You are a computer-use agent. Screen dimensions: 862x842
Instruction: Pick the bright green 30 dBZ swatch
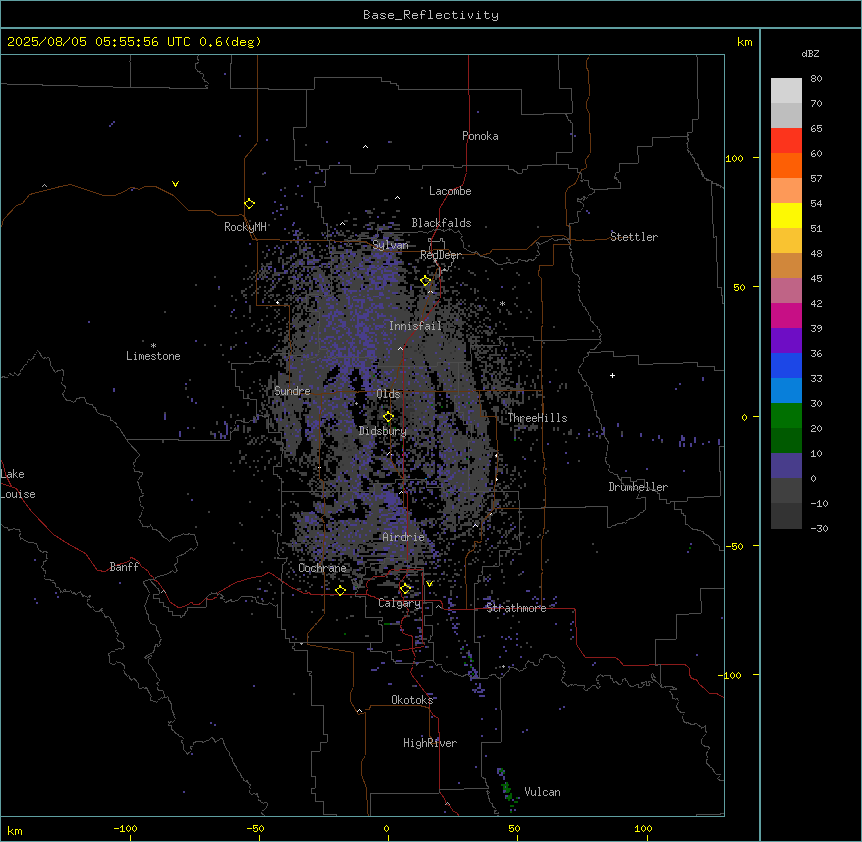786,416
